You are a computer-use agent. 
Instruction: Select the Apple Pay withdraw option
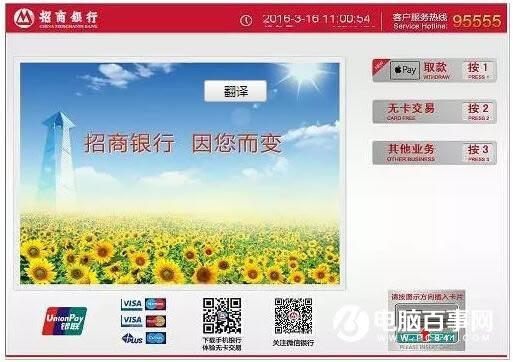pyautogui.click(x=434, y=70)
